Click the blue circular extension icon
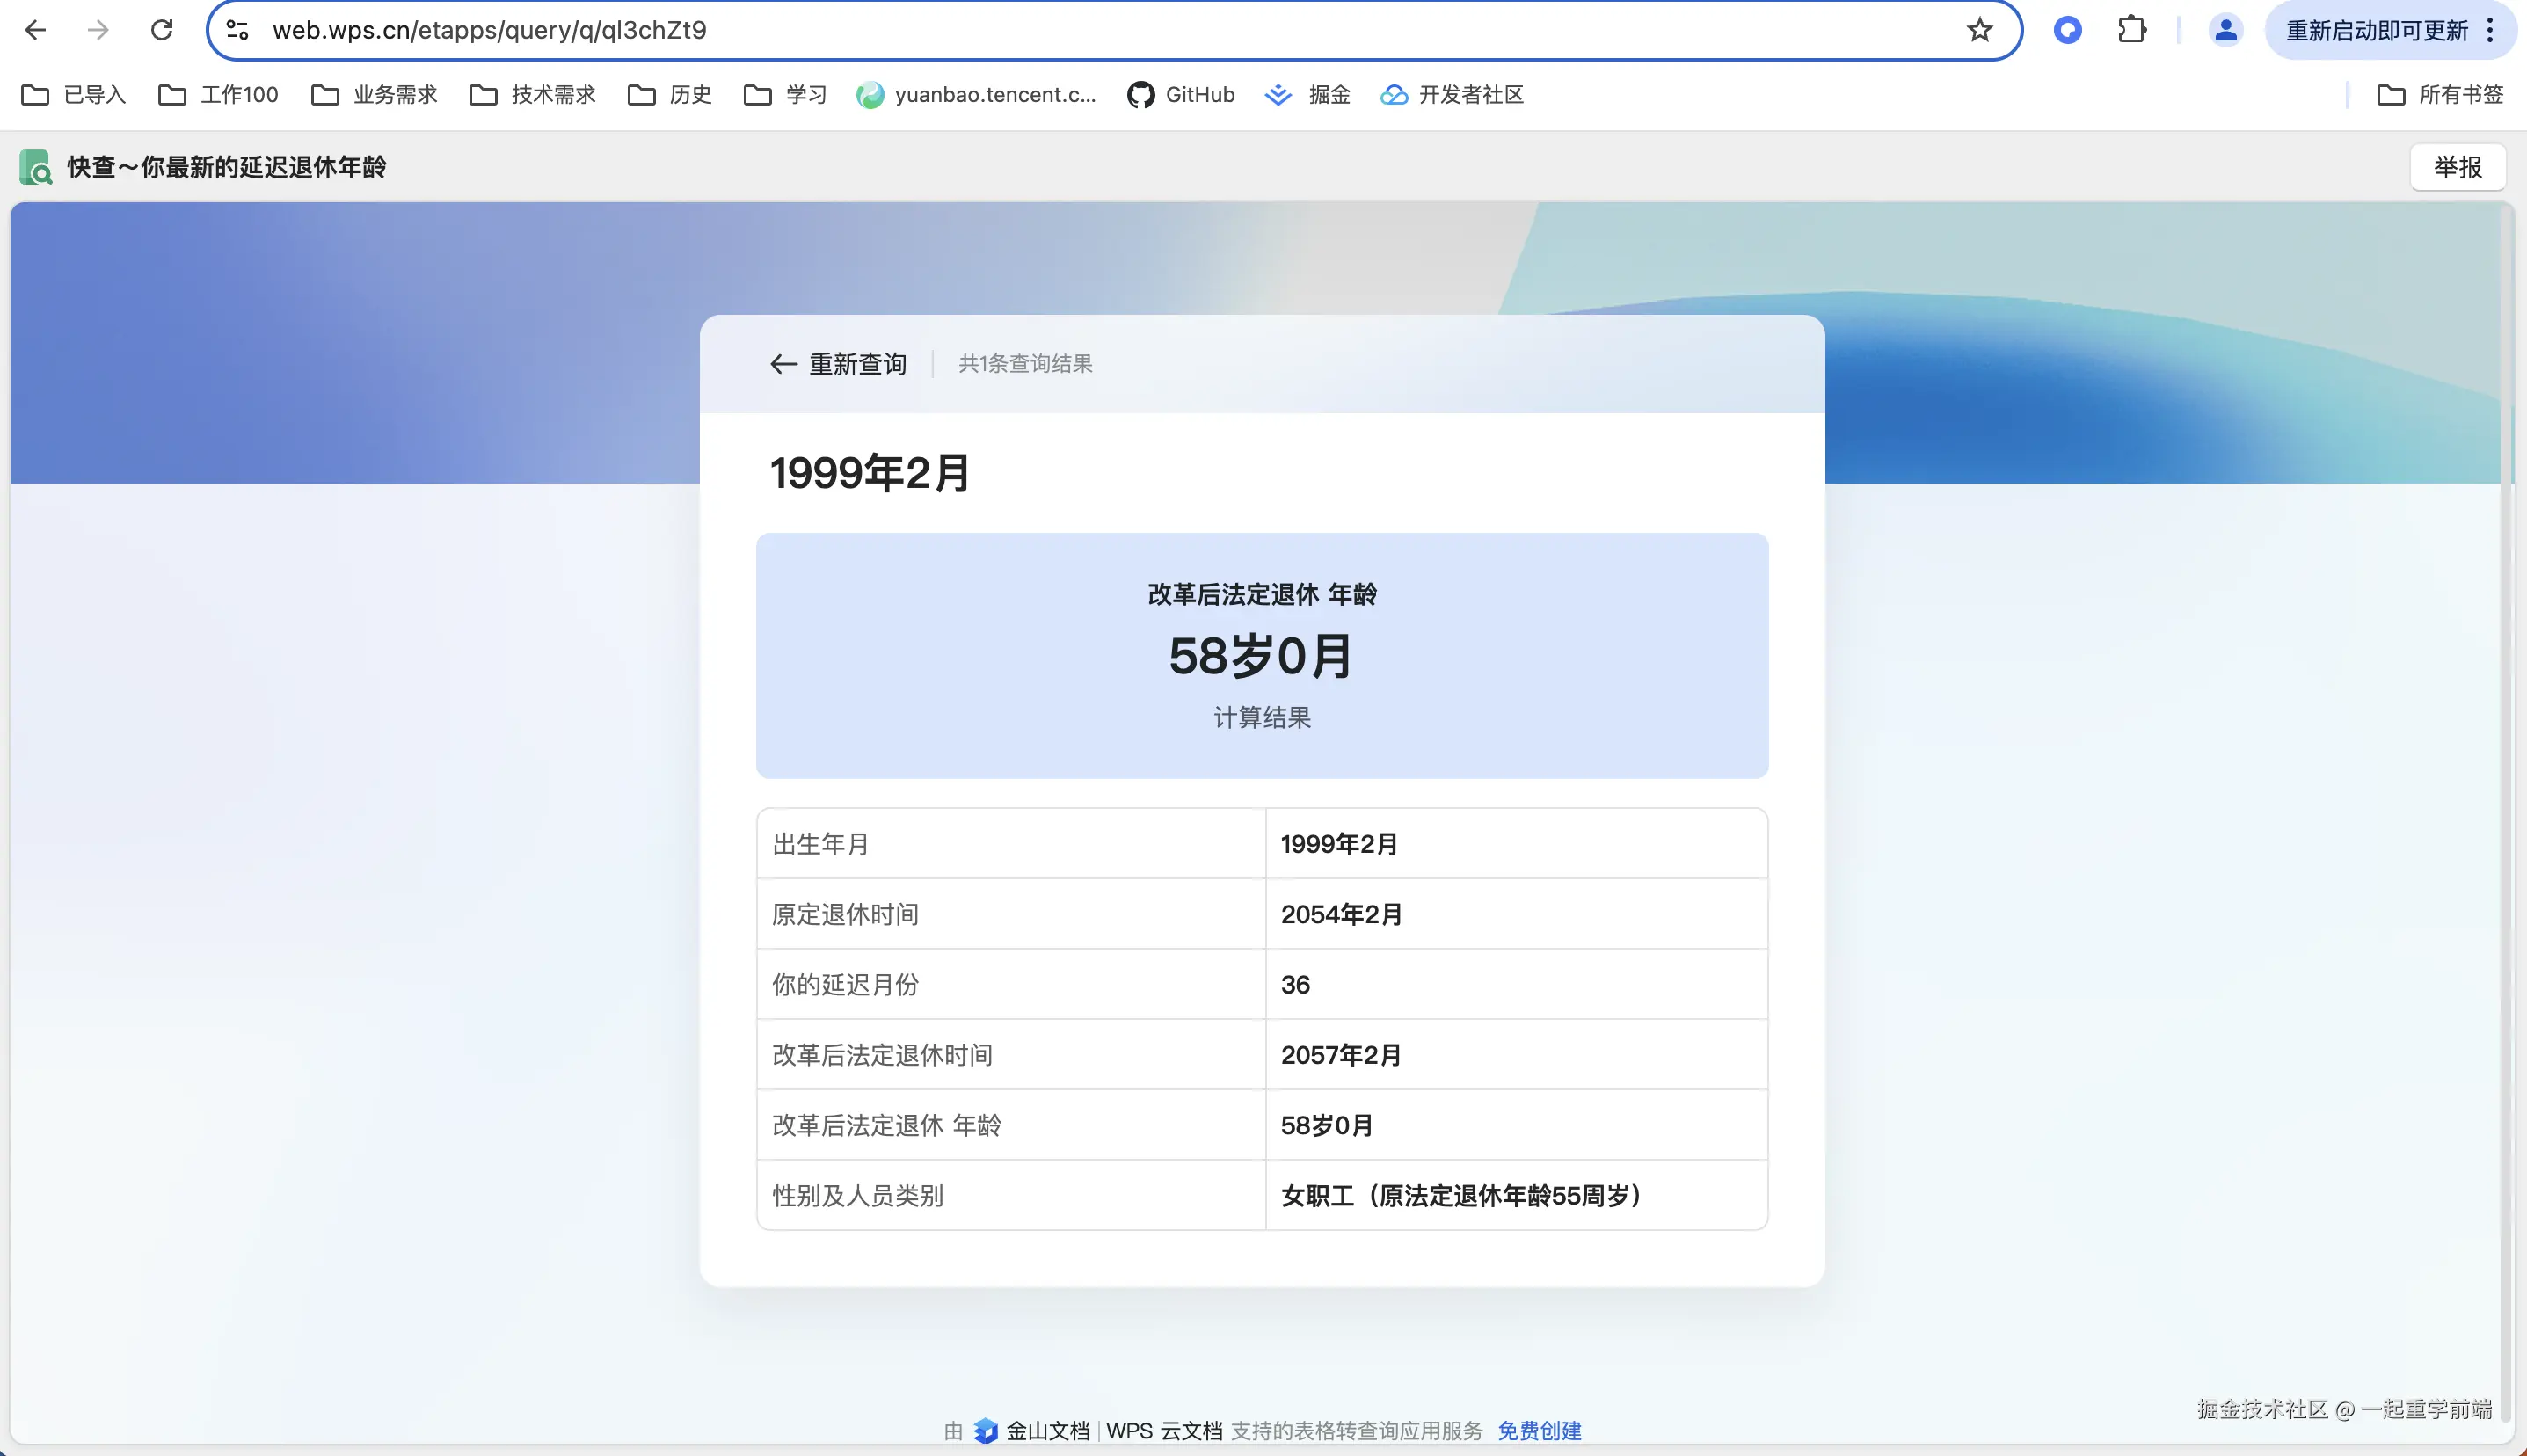The width and height of the screenshot is (2527, 1456). click(x=2067, y=30)
